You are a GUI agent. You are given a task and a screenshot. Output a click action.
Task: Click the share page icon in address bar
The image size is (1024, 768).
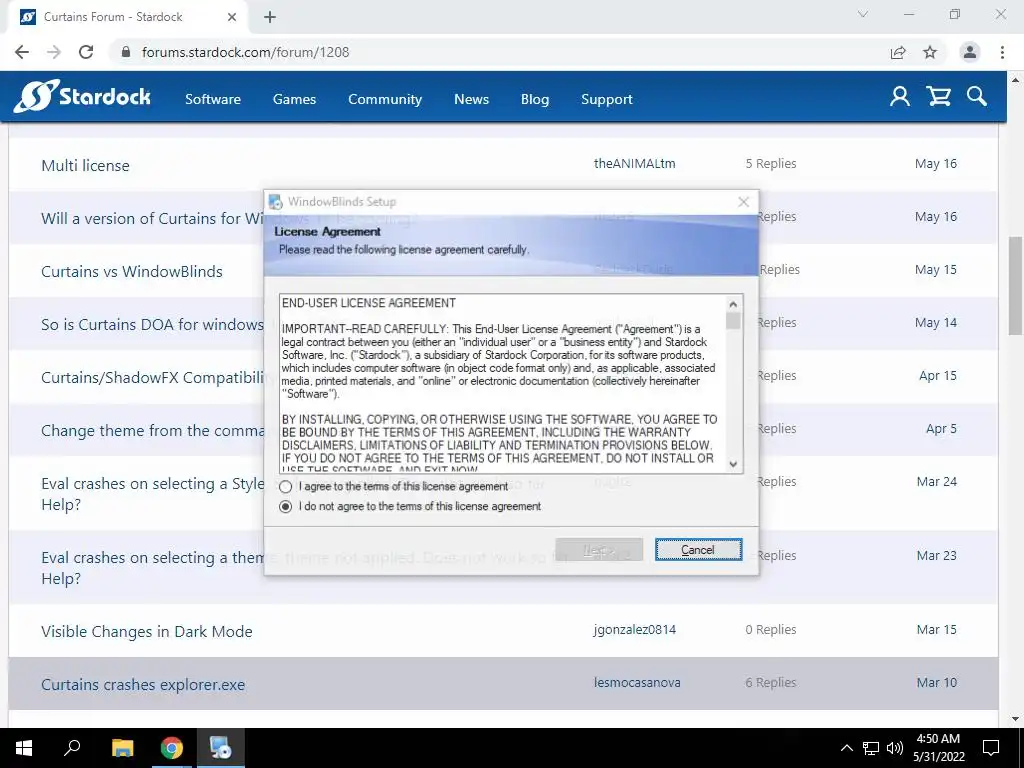[898, 52]
